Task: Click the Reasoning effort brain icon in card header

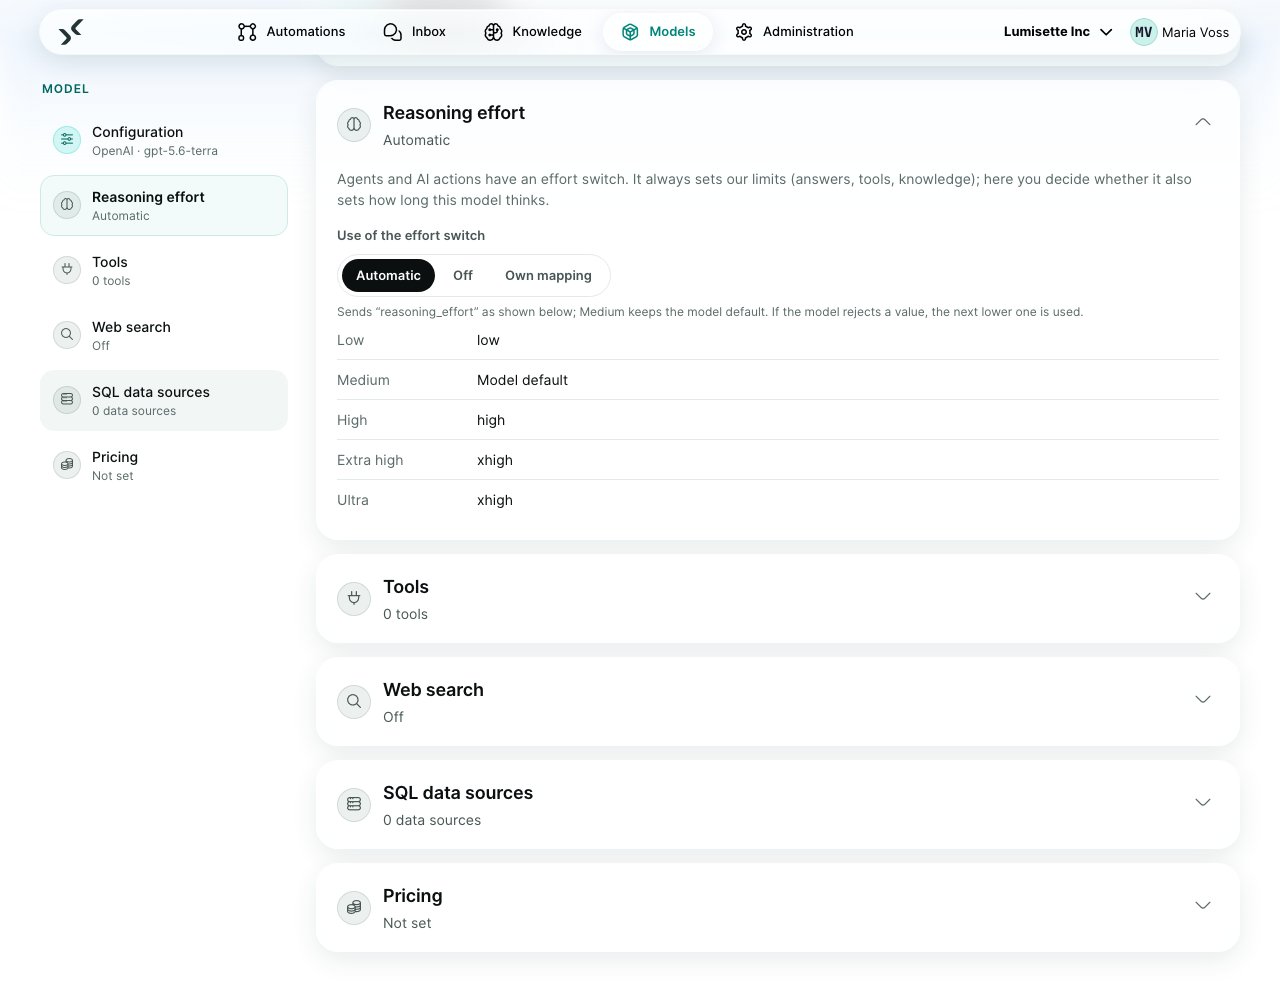Action: click(x=354, y=125)
